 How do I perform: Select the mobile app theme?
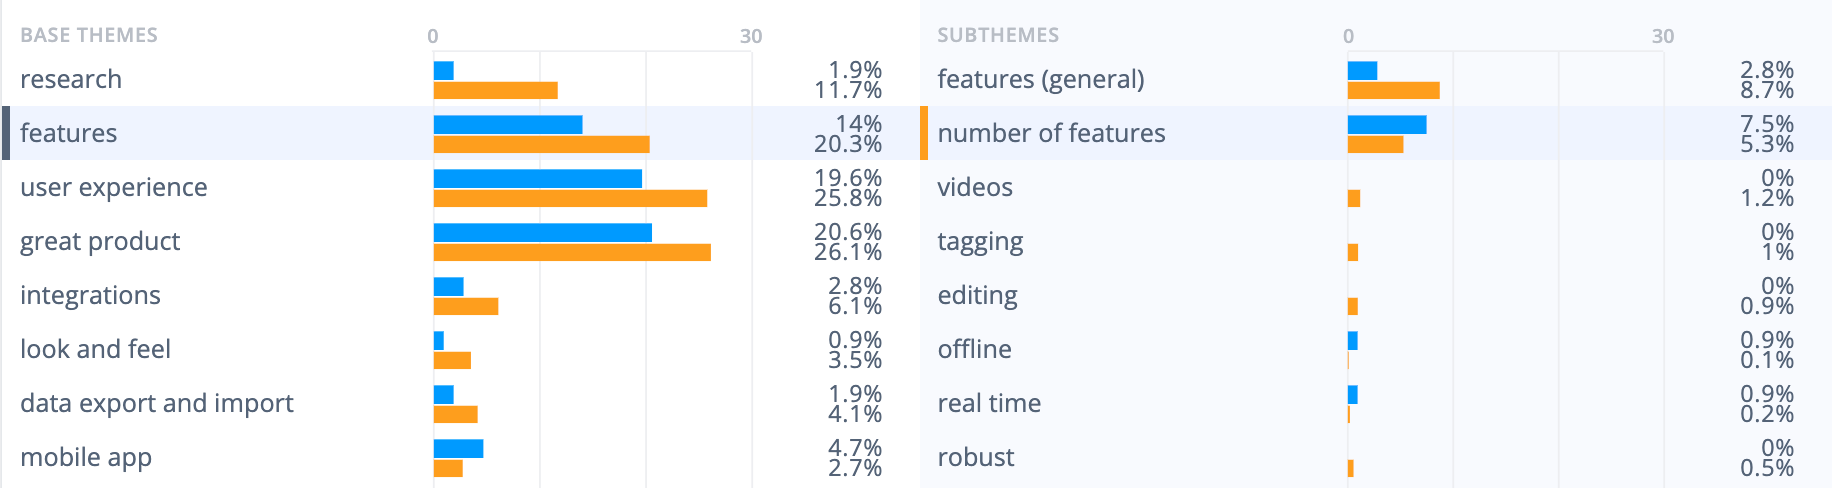coord(460,457)
